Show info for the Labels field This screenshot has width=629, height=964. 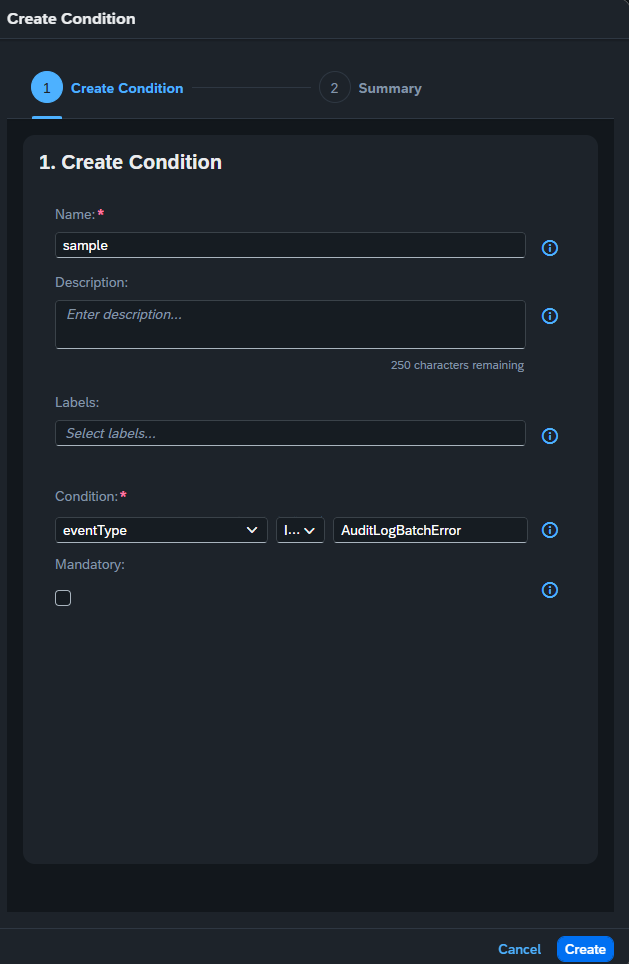pyautogui.click(x=550, y=436)
